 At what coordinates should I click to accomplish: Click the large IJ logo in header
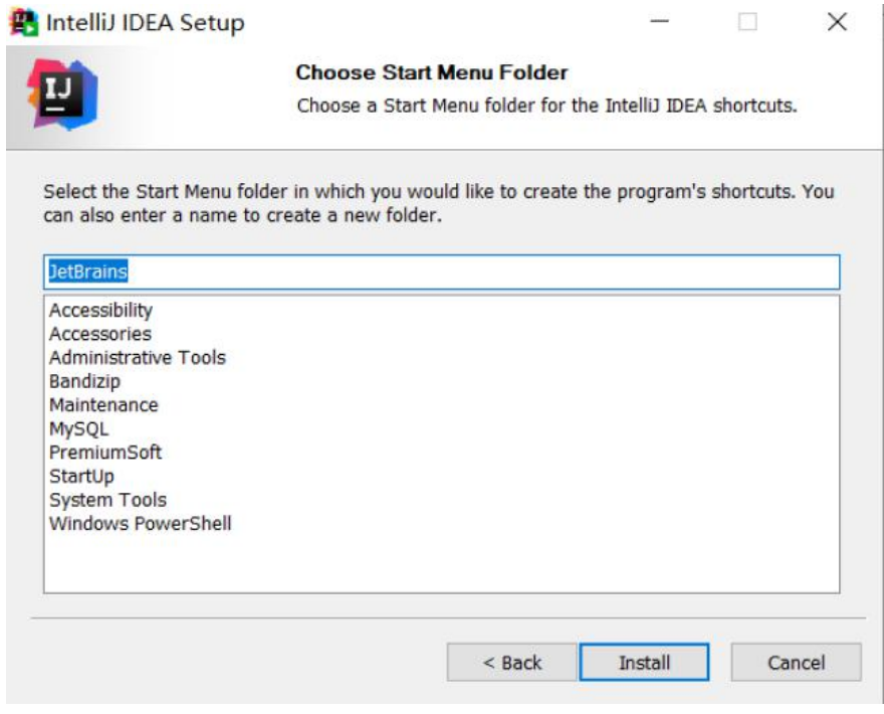(62, 94)
